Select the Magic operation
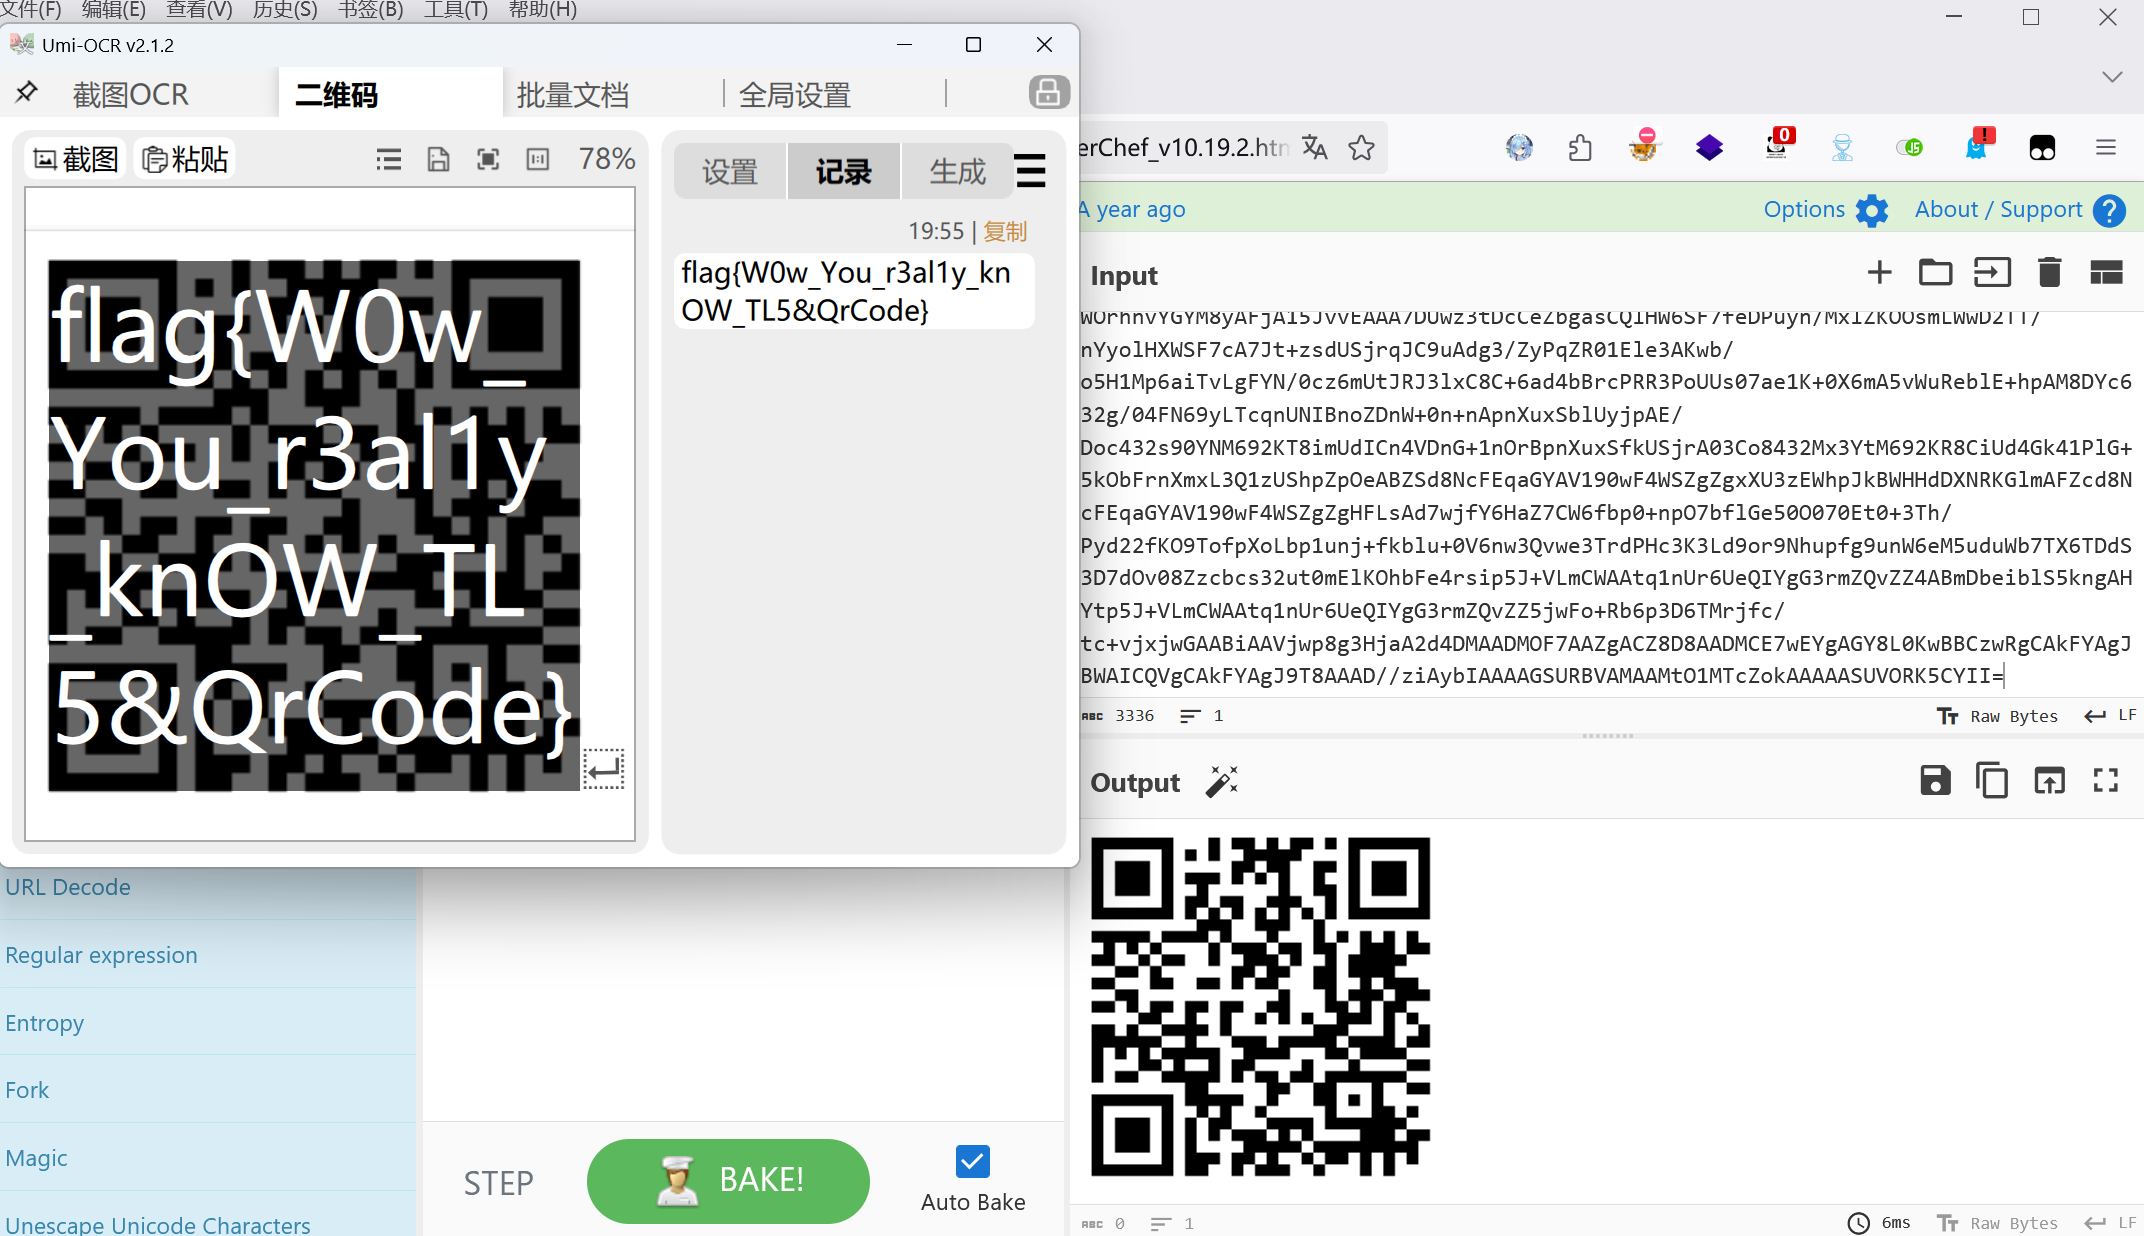 [37, 1158]
